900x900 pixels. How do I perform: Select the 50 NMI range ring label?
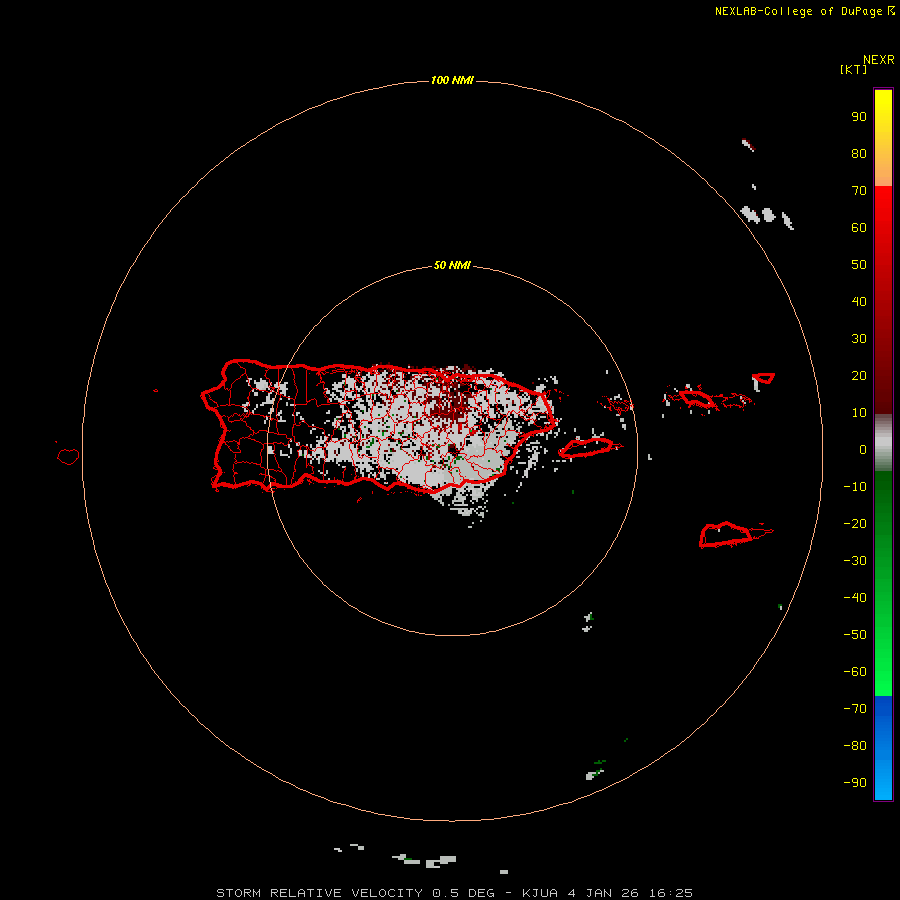pos(452,265)
